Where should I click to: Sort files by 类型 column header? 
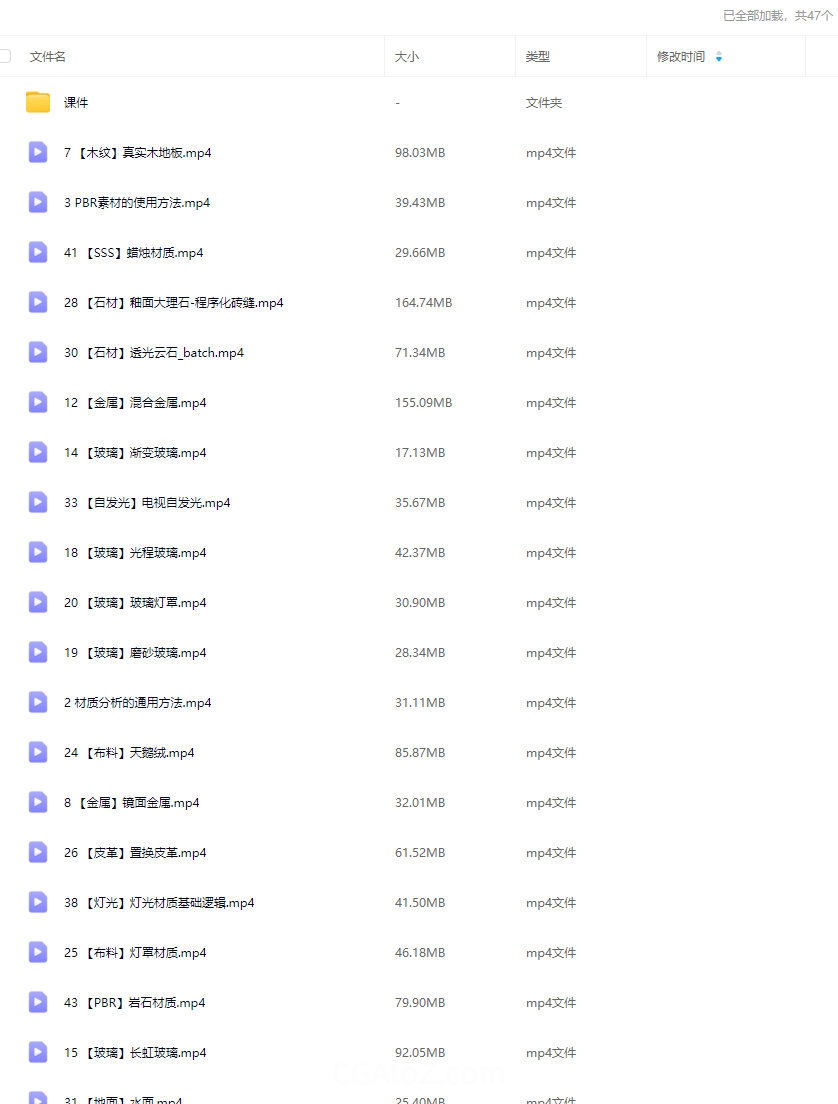(537, 56)
